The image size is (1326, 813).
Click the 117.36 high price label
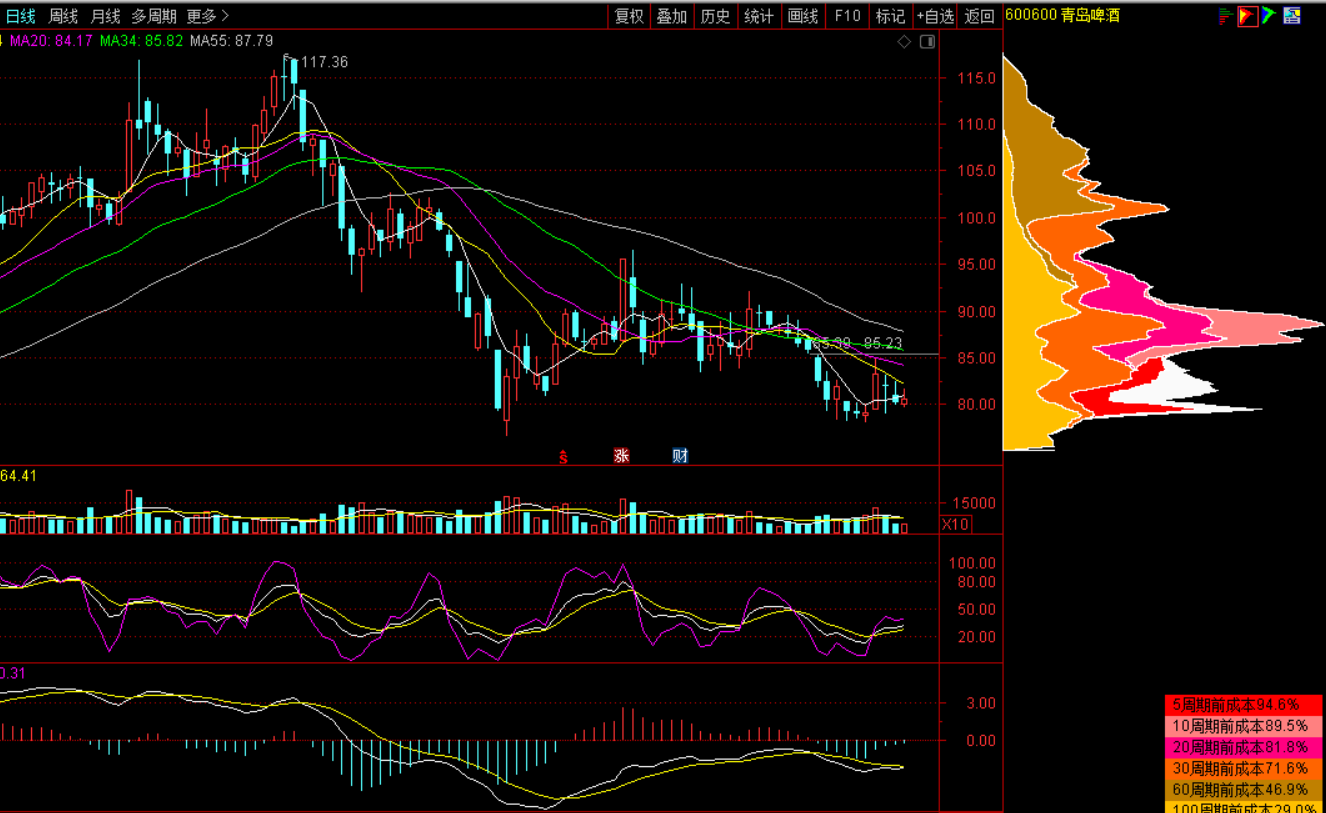(324, 62)
